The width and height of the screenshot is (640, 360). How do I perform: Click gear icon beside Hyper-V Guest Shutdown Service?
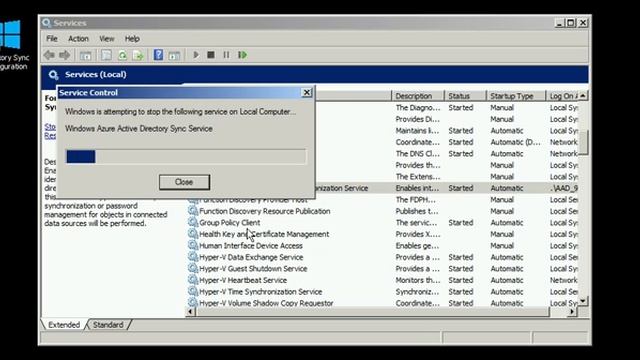click(193, 269)
